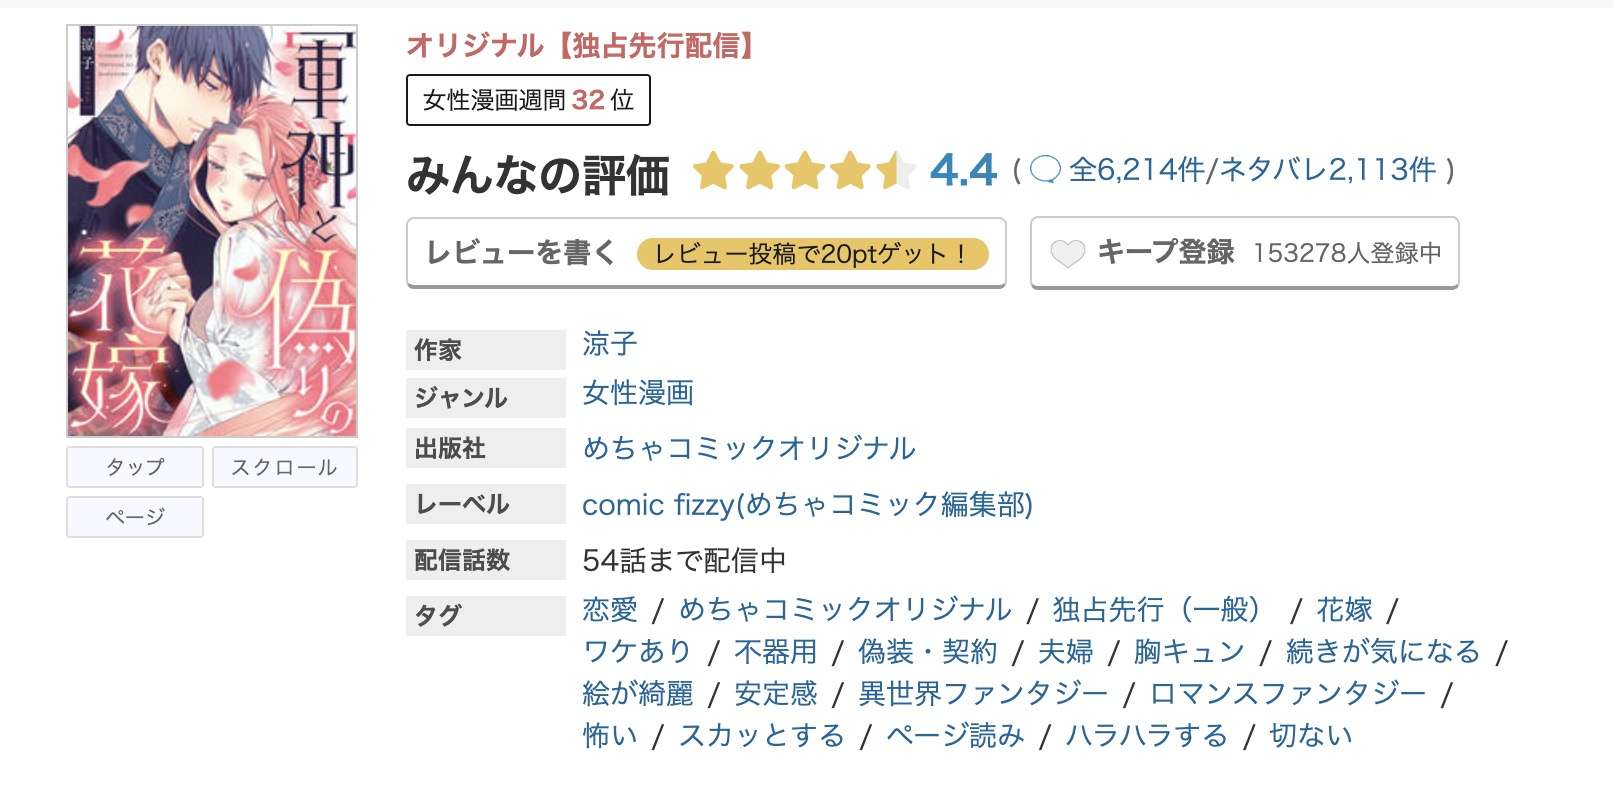This screenshot has width=1614, height=794.
Task: Click the 恋愛 tag
Action: point(610,609)
